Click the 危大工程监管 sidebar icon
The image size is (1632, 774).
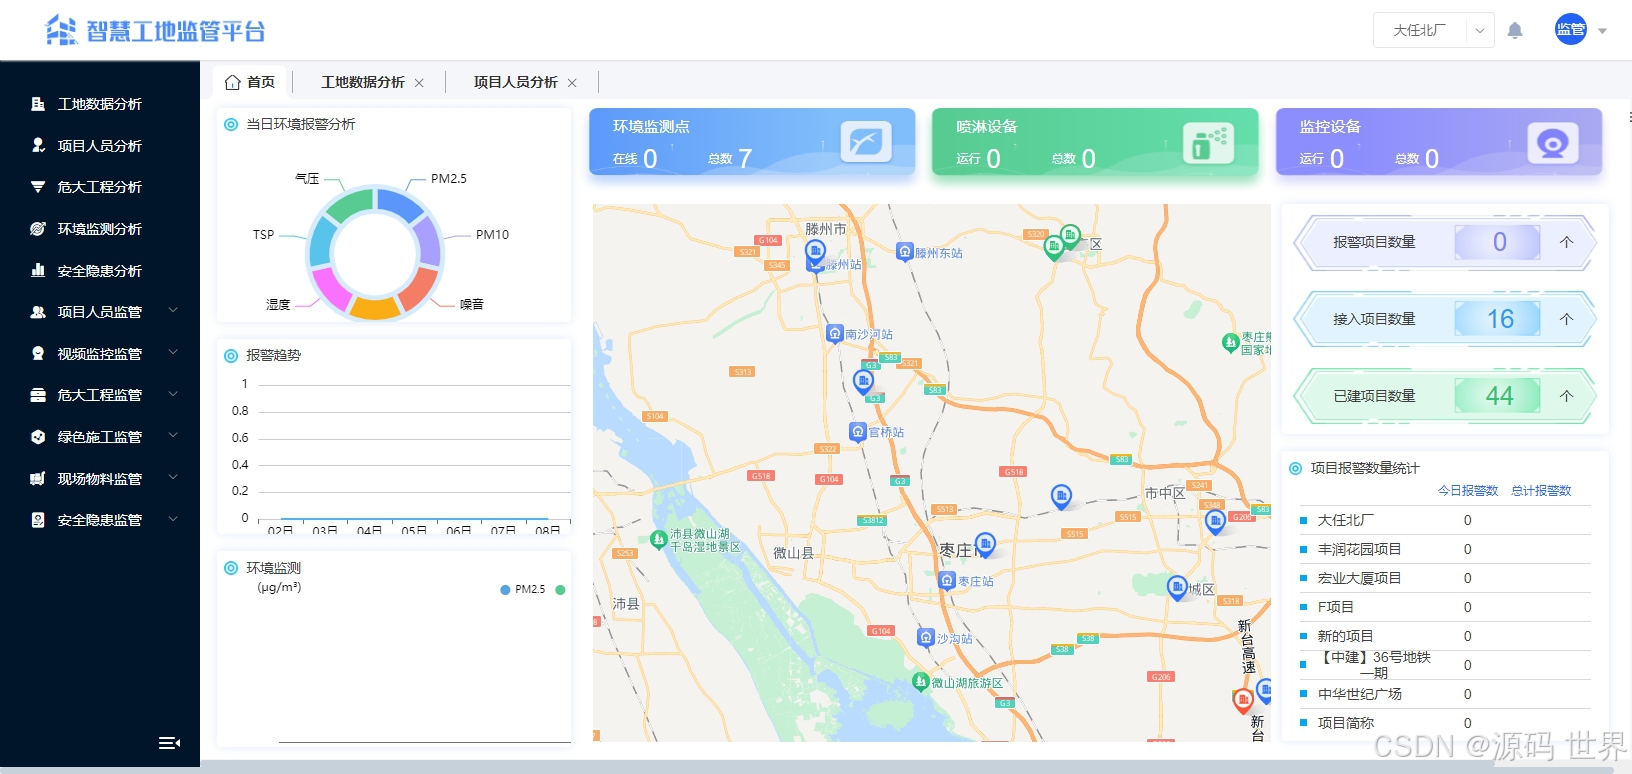38,395
